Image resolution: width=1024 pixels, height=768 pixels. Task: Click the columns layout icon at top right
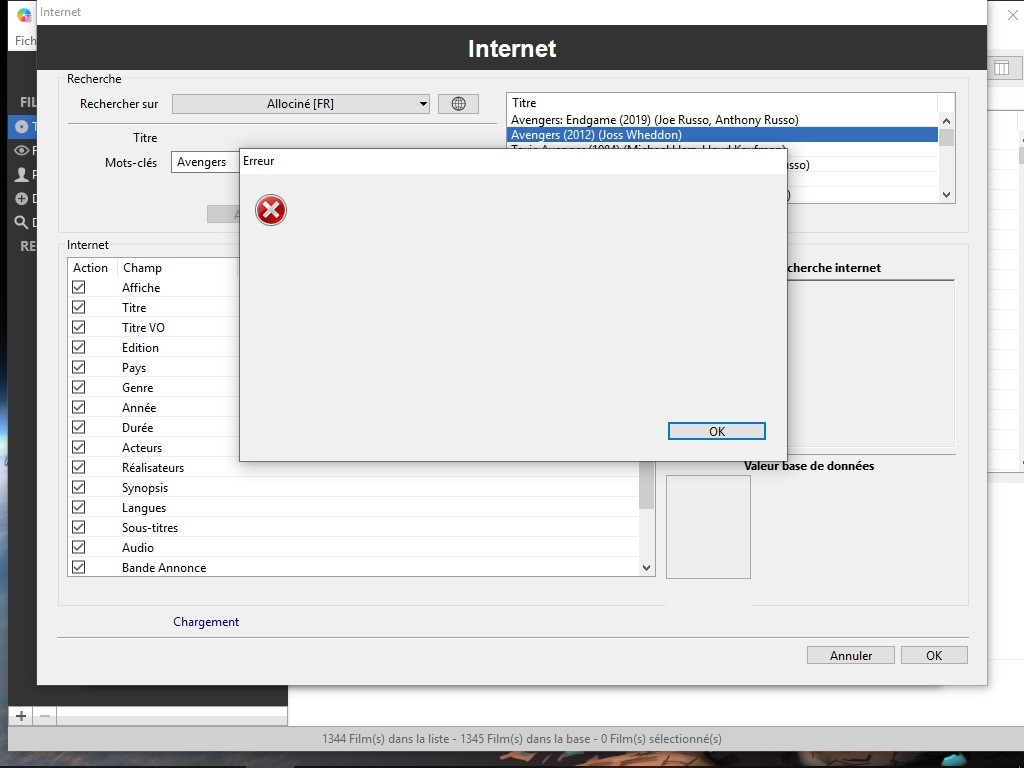tap(1001, 68)
